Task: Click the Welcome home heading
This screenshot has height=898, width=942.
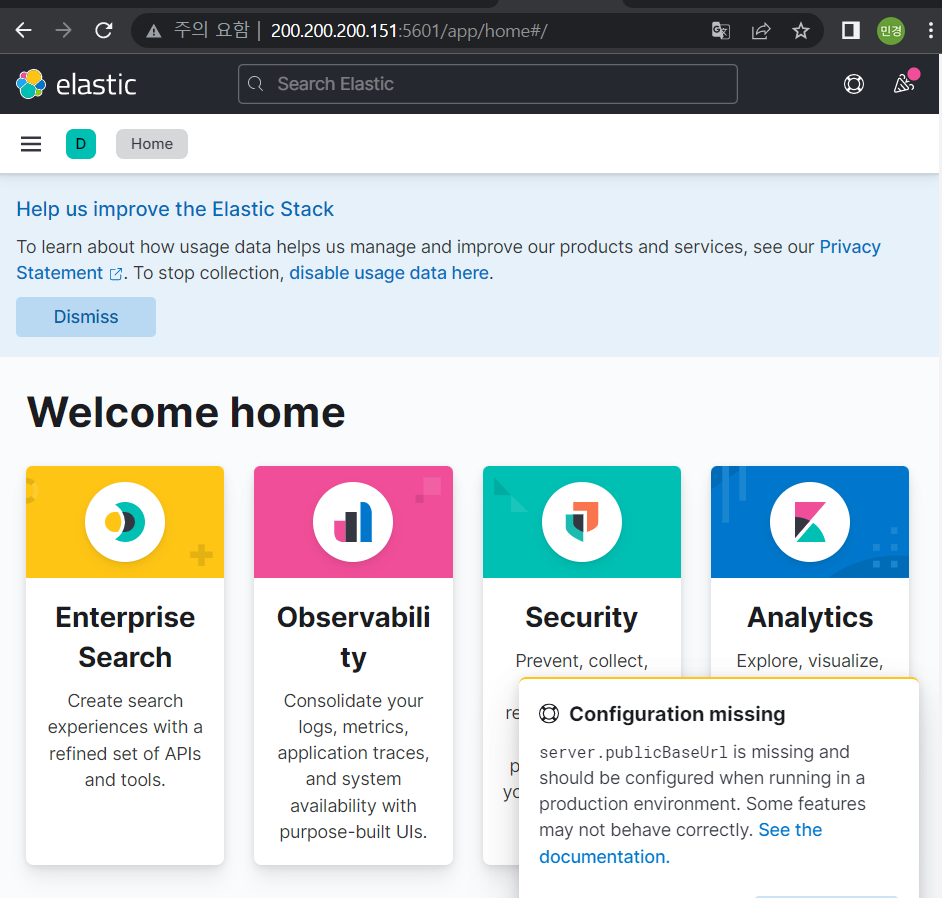Action: [x=186, y=413]
